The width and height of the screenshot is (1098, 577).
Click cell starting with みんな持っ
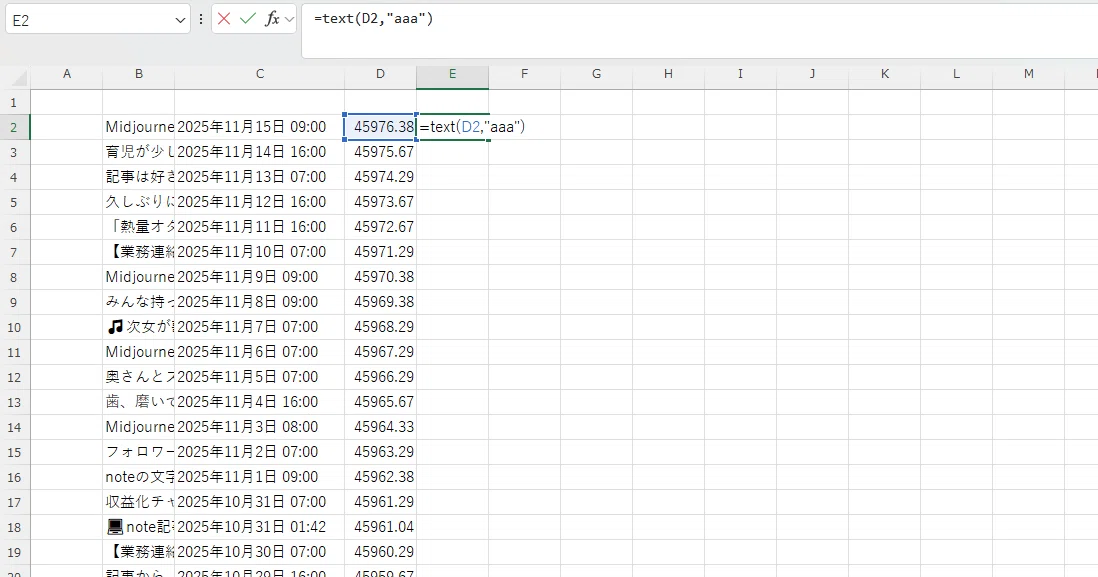point(139,302)
